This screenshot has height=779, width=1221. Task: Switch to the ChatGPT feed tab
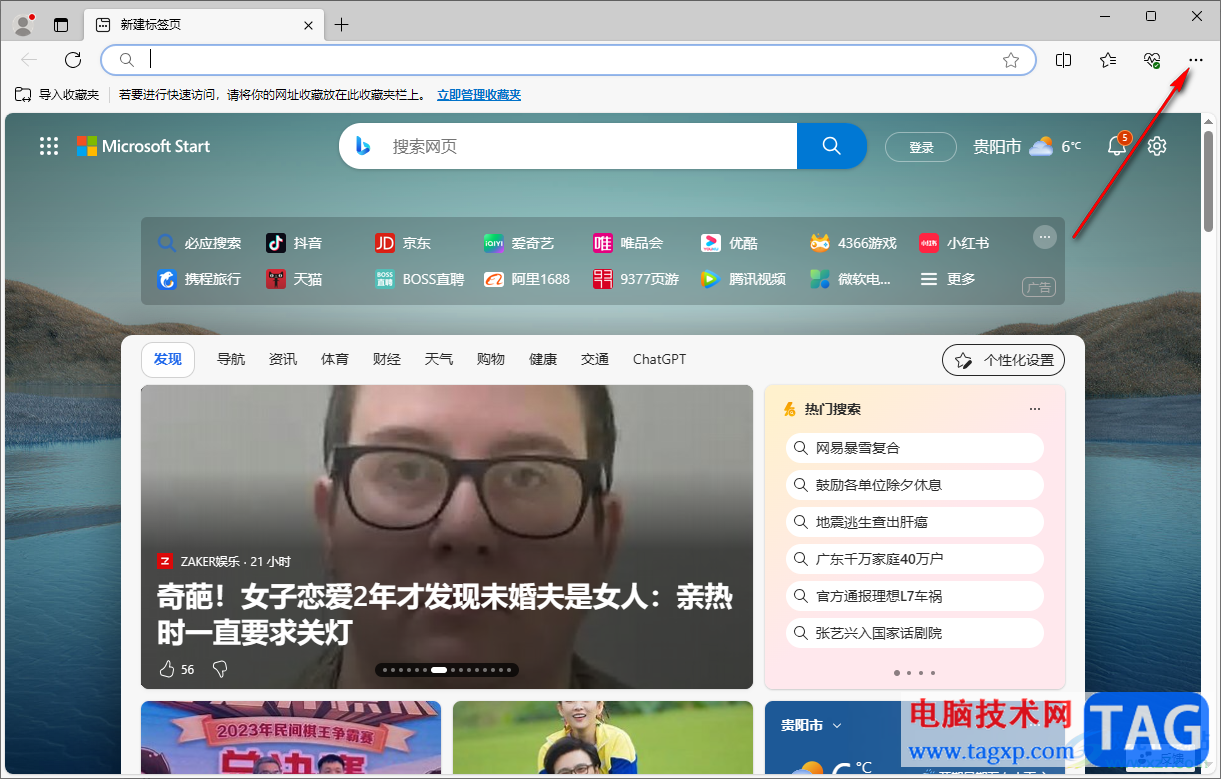tap(658, 359)
